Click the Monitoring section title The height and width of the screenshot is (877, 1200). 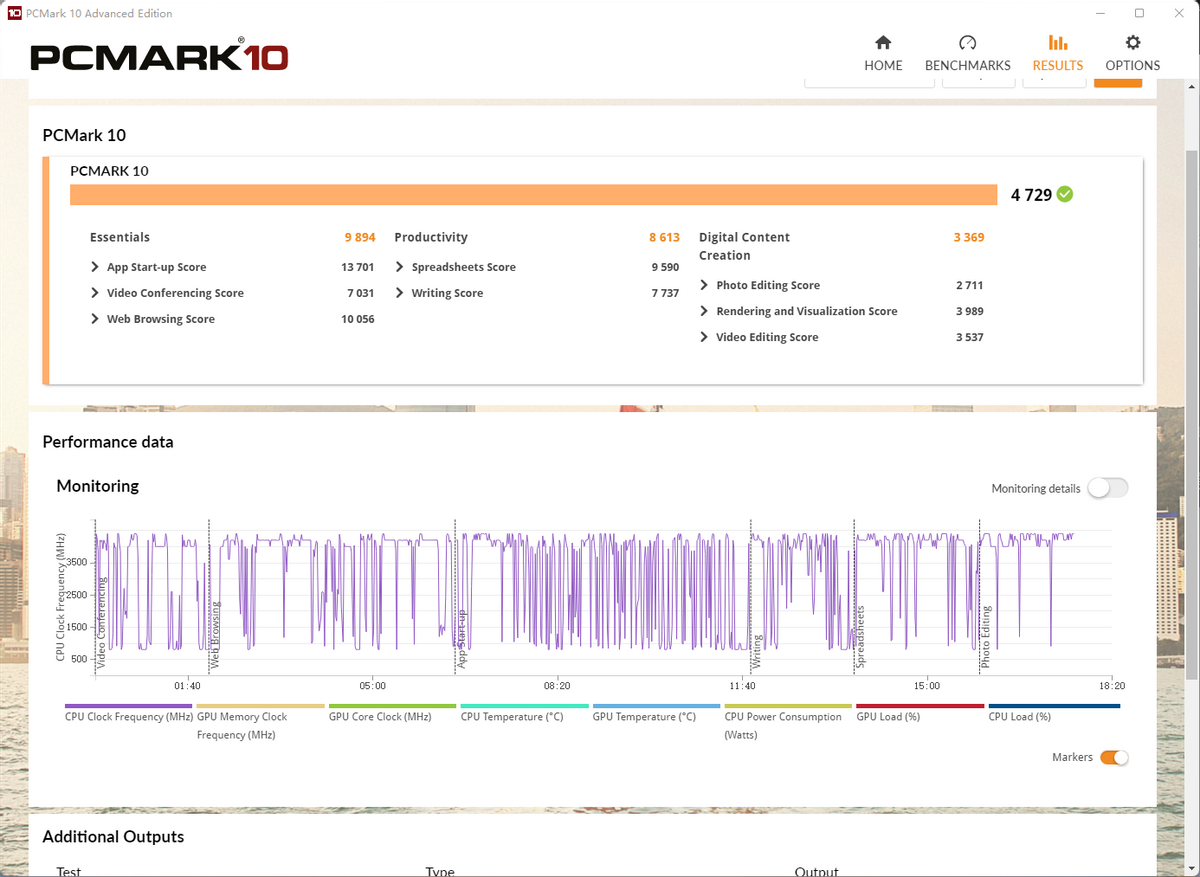point(98,486)
